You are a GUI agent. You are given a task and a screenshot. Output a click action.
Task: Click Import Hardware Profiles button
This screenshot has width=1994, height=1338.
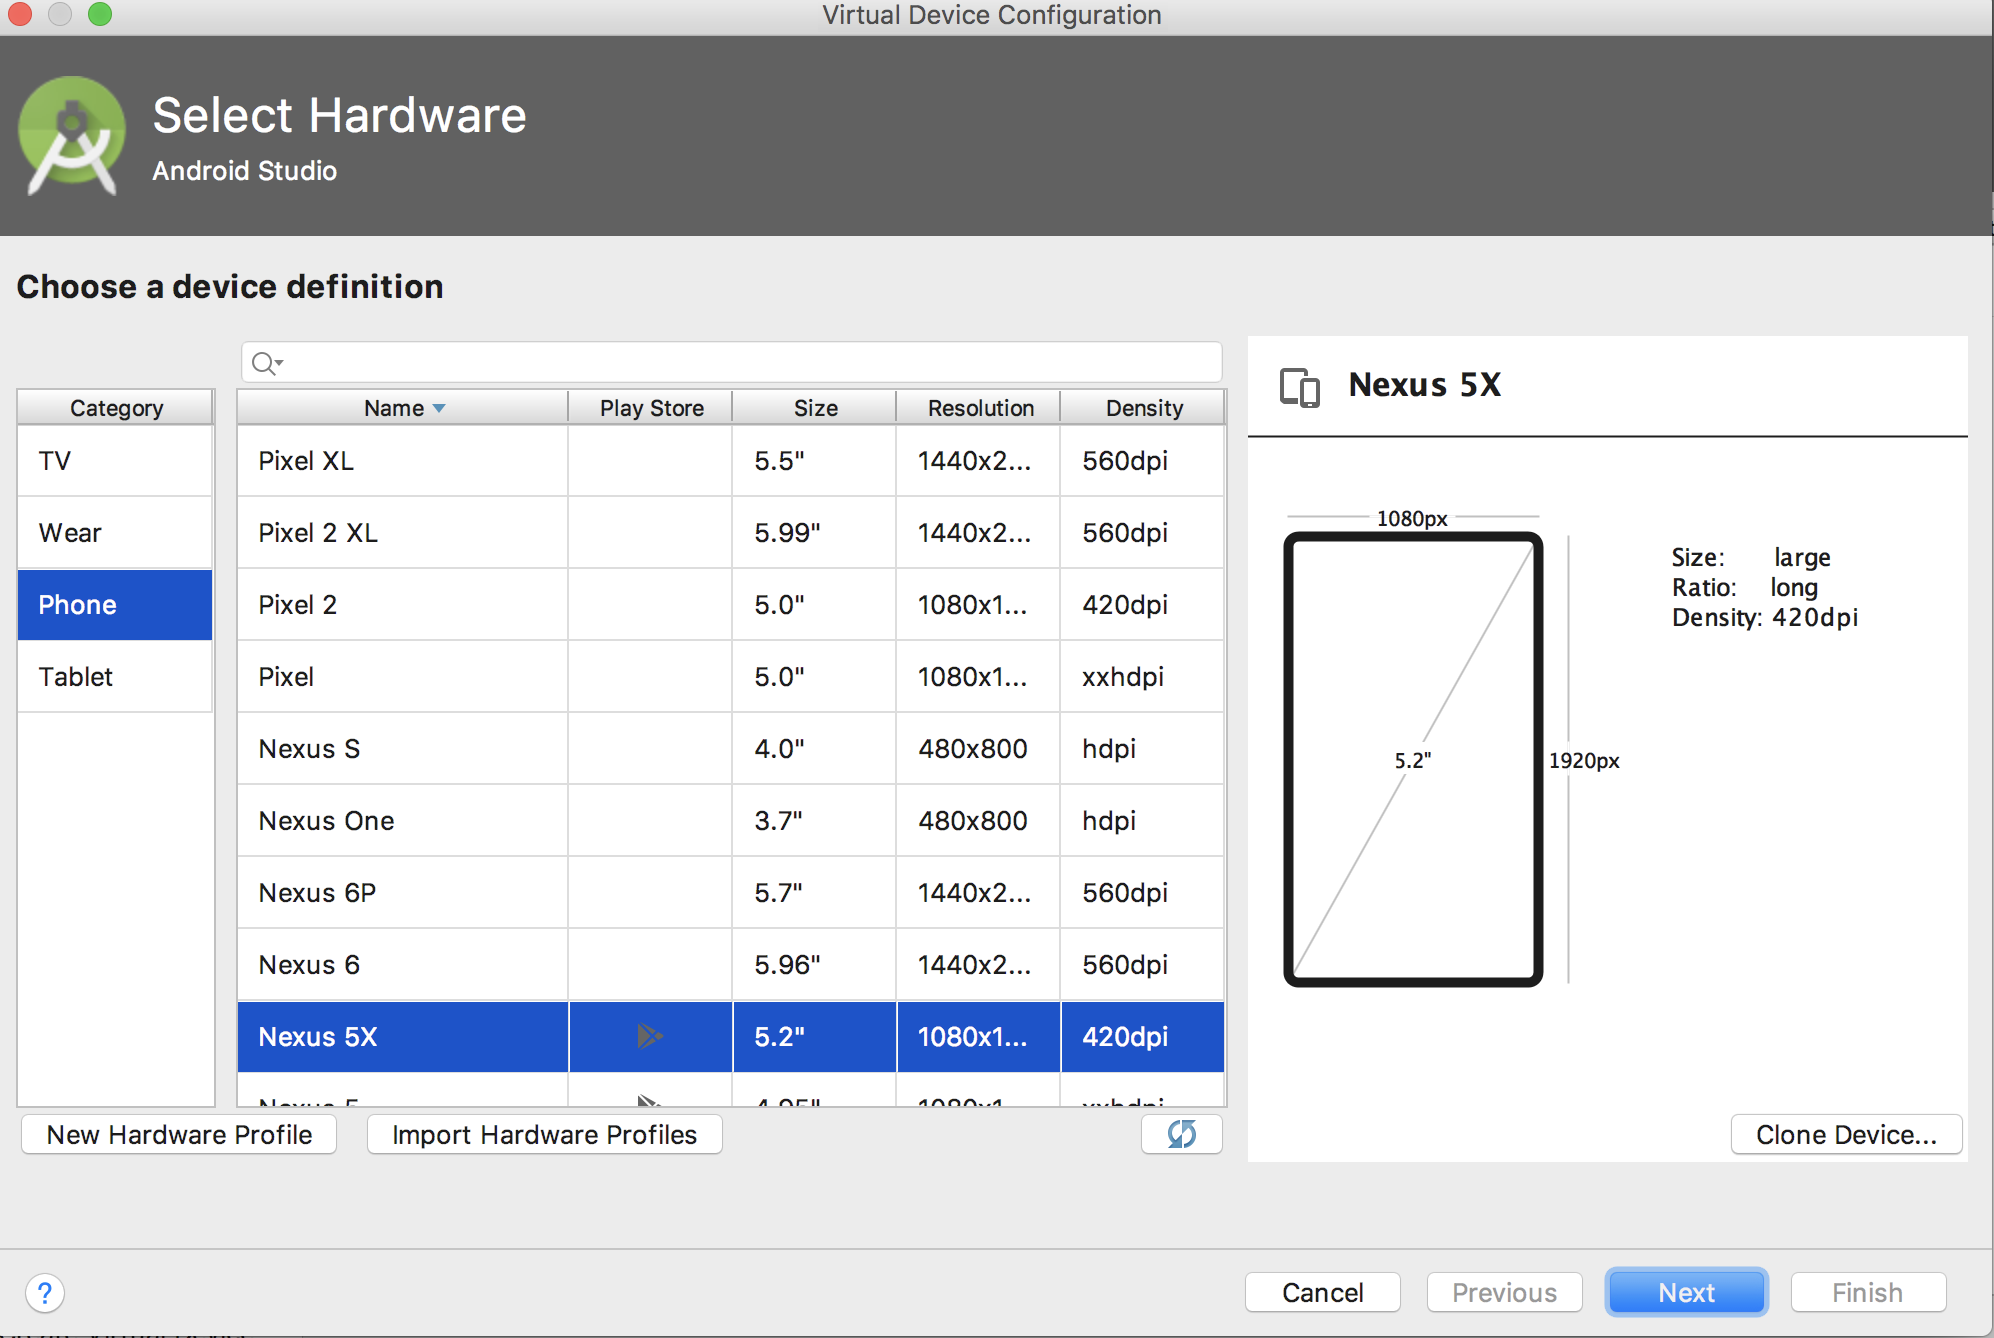(544, 1135)
